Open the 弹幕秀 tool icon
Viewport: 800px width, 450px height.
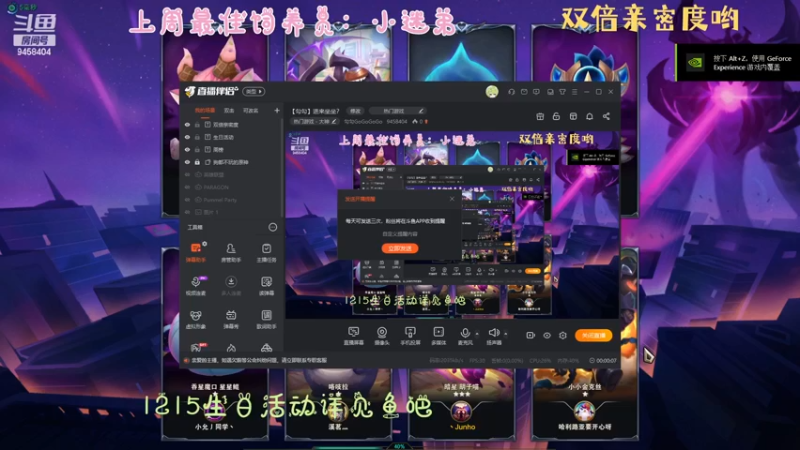pos(231,319)
